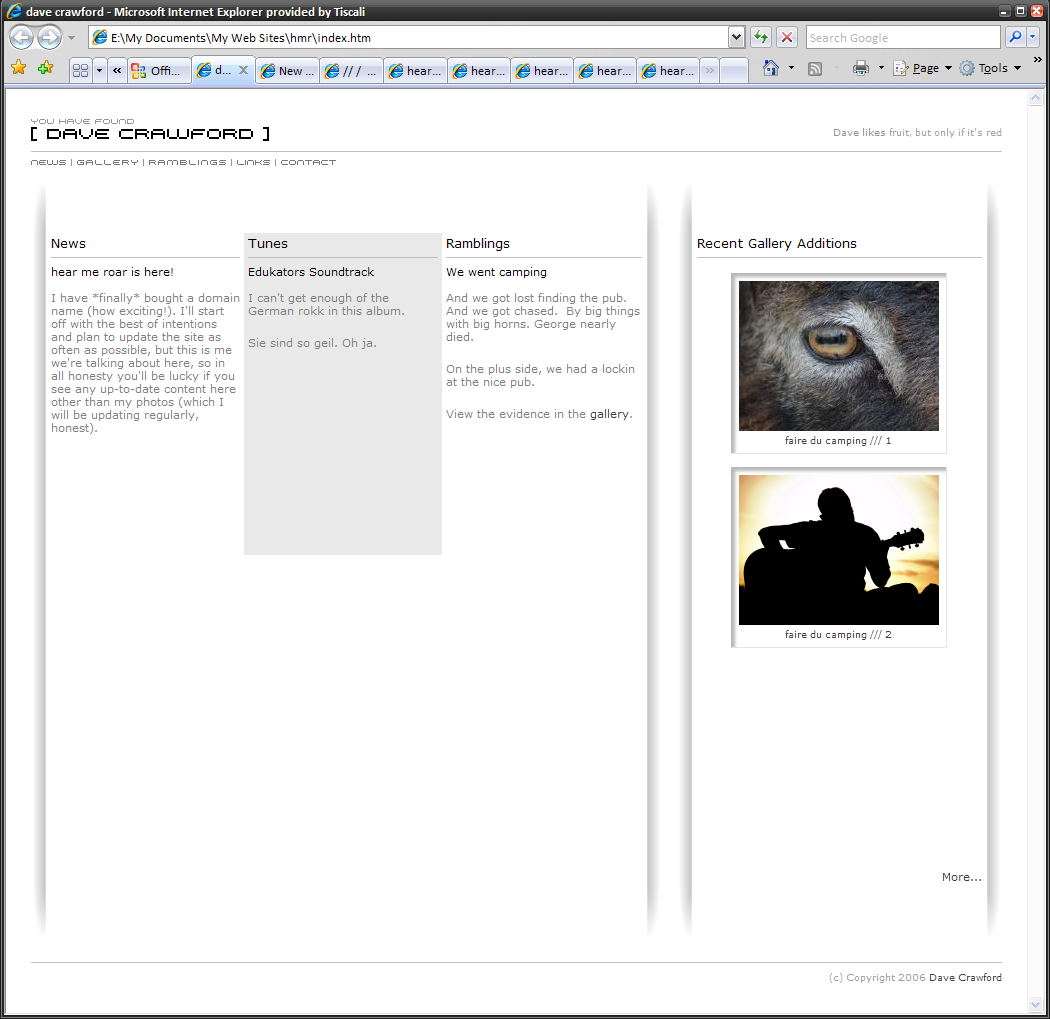
Task: Click the tab scroll-right chevron
Action: (710, 70)
